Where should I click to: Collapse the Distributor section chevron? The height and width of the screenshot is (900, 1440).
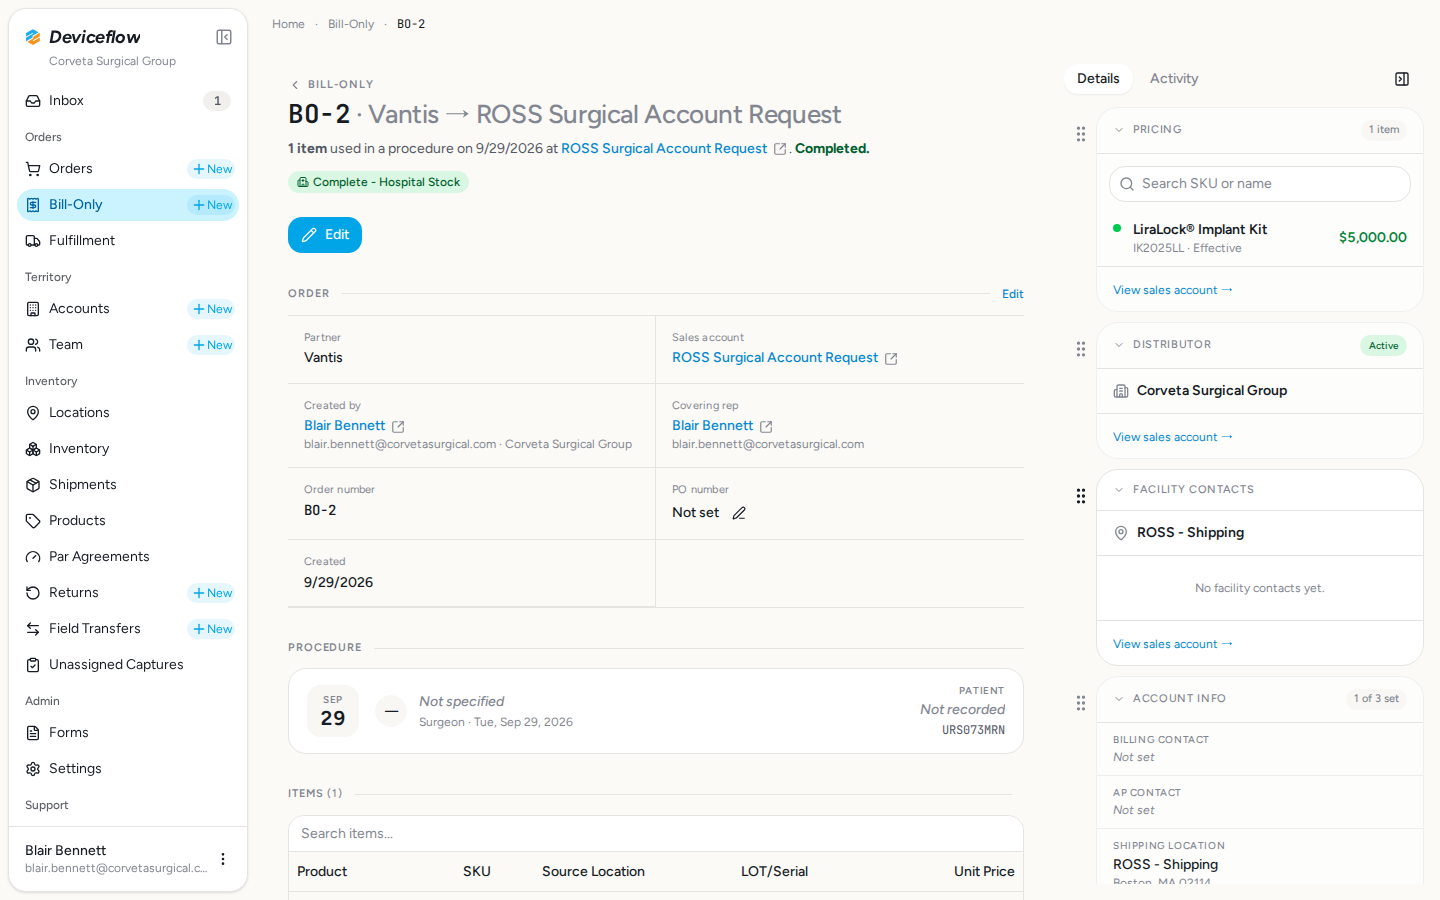[1119, 345]
